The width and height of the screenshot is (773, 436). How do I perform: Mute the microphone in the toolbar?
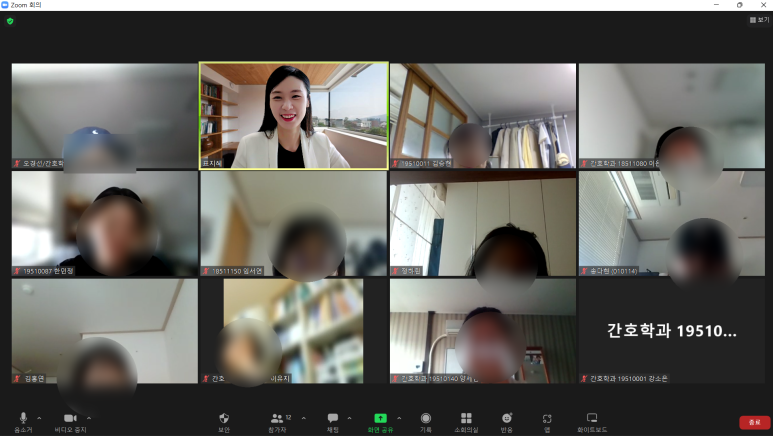[x=22, y=418]
